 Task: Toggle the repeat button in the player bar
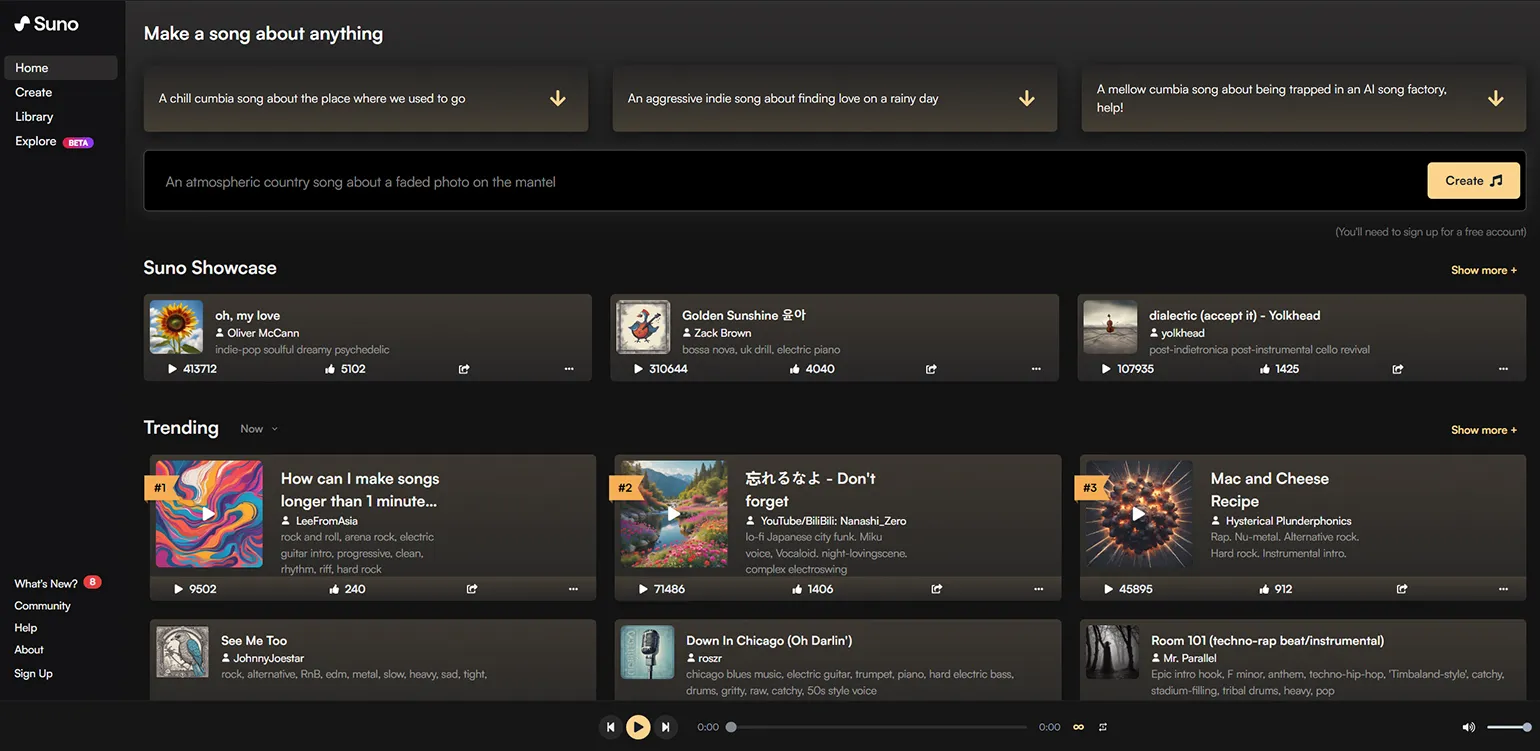tap(1103, 727)
